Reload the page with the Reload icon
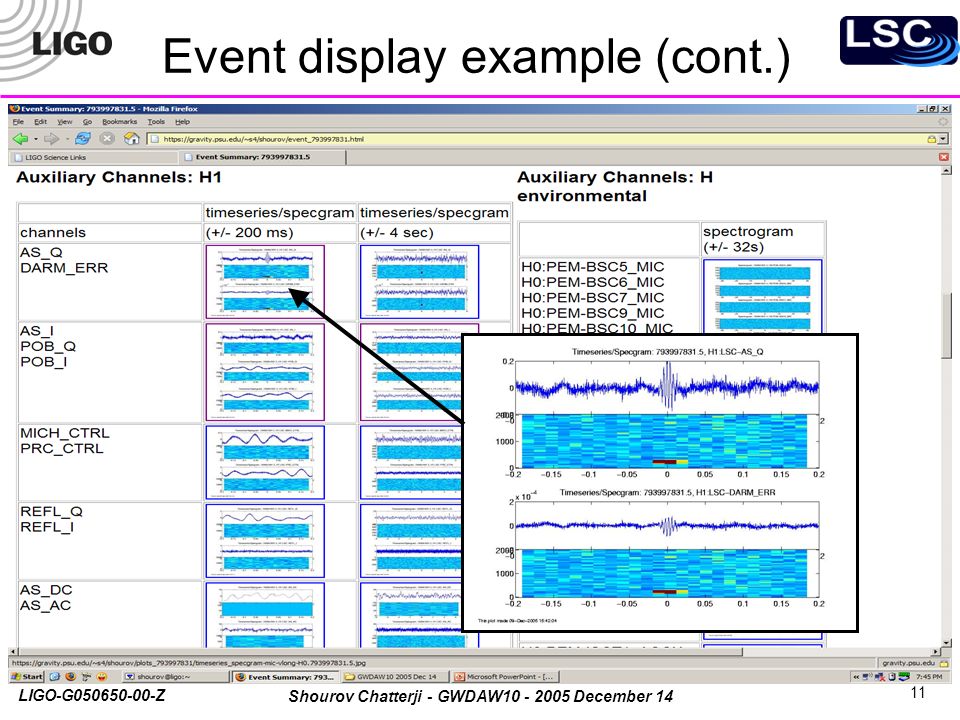The width and height of the screenshot is (960, 720). (x=83, y=139)
